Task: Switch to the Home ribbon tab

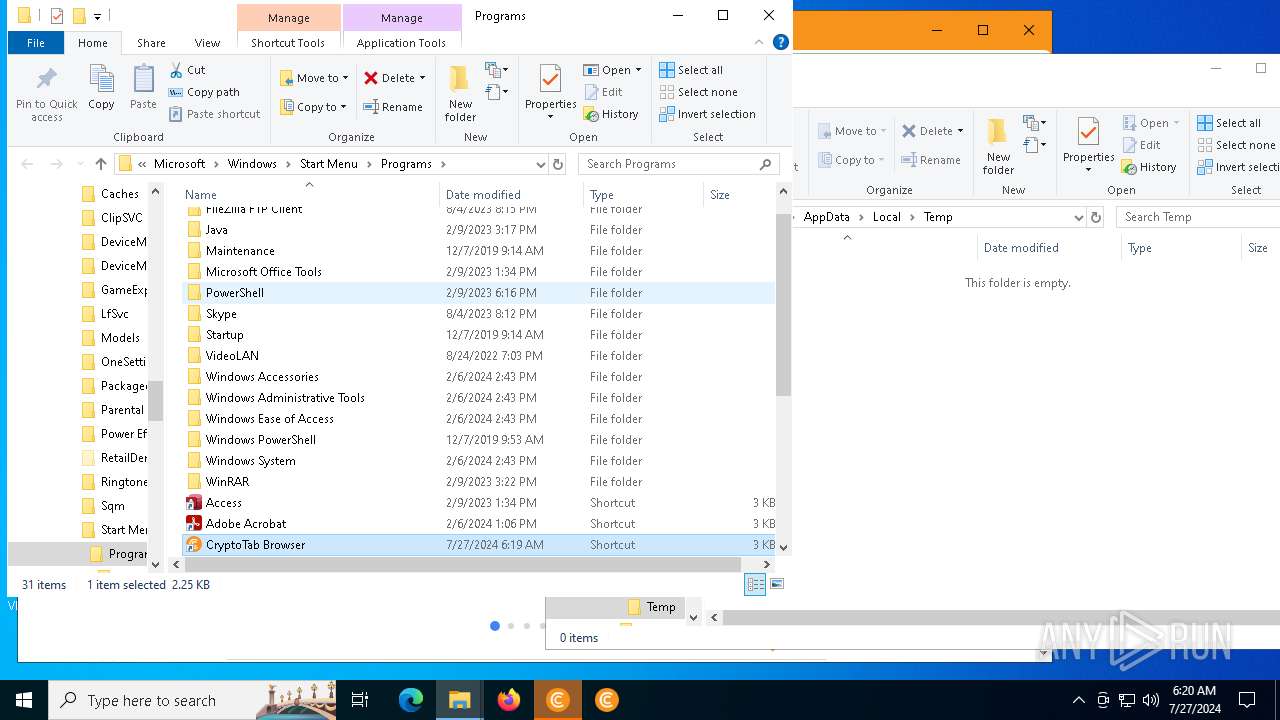Action: click(92, 43)
